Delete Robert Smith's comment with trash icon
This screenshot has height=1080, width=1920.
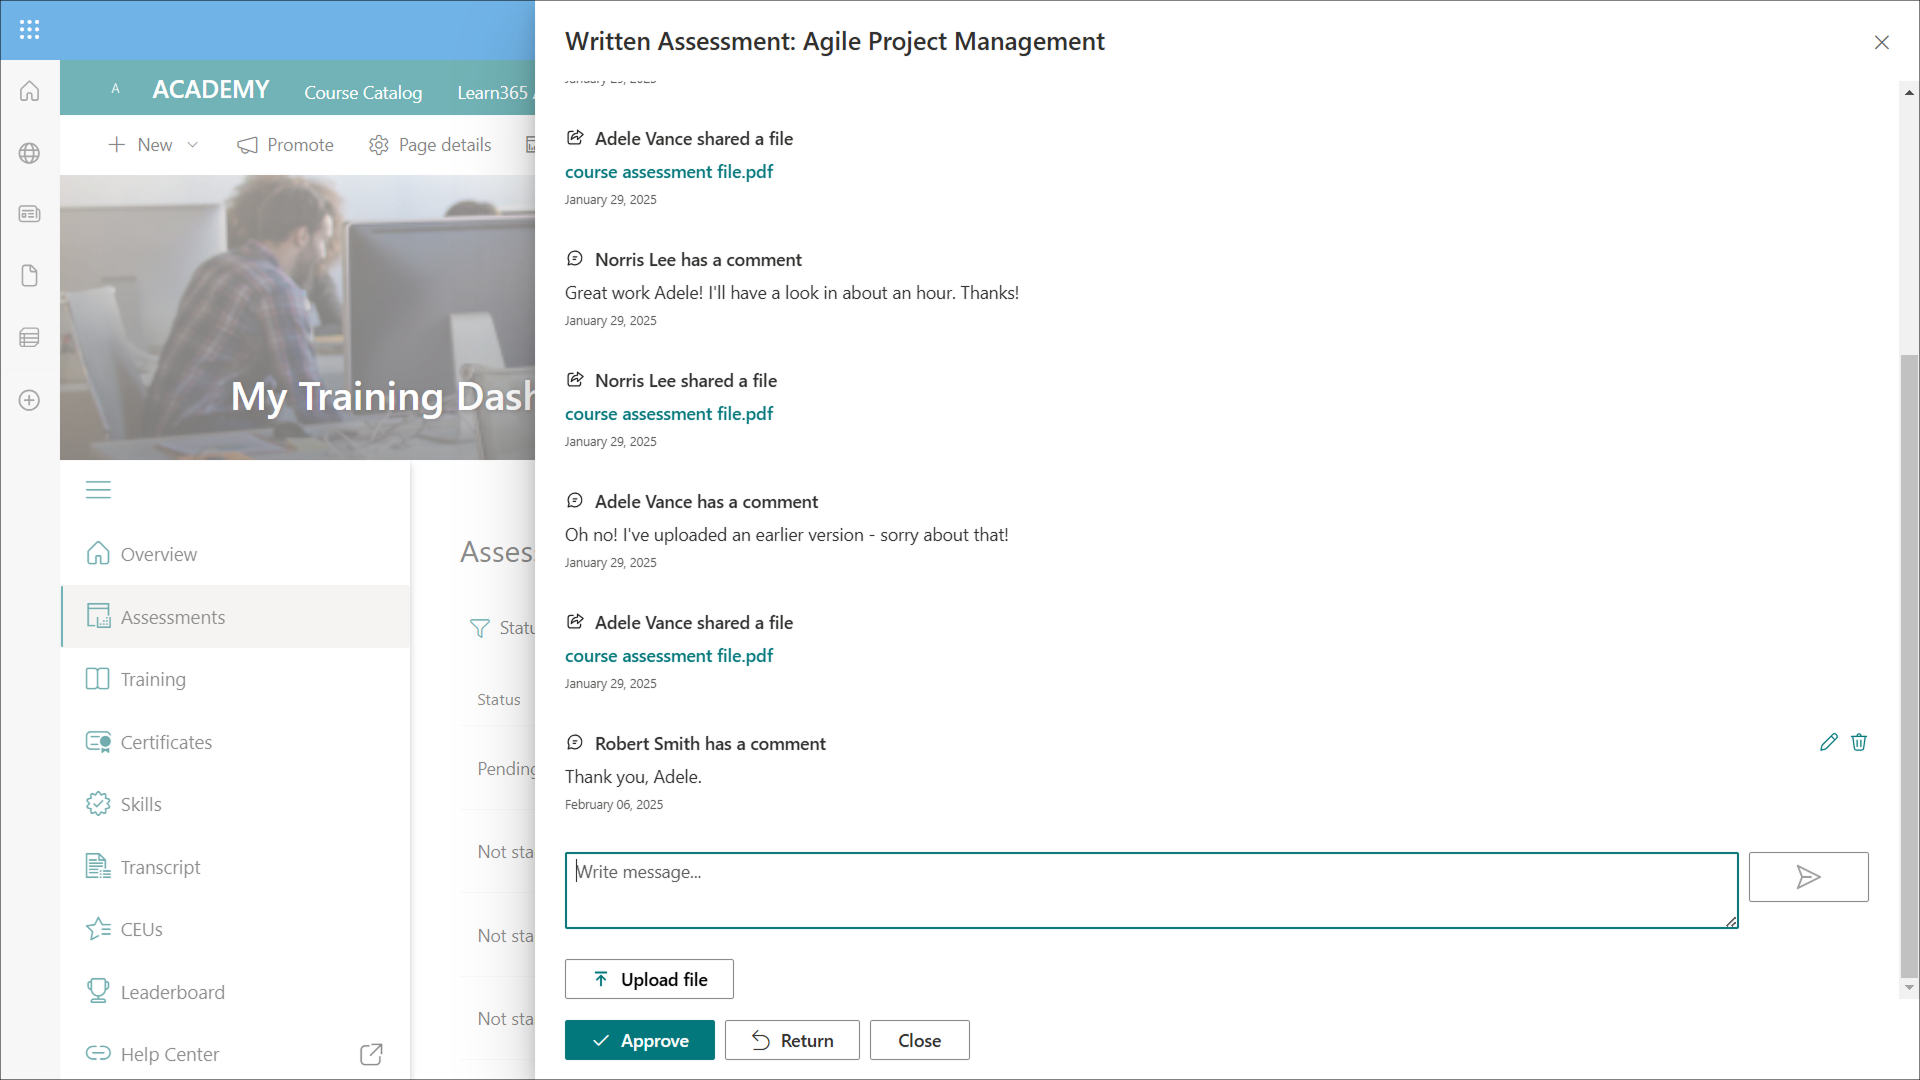pos(1859,742)
